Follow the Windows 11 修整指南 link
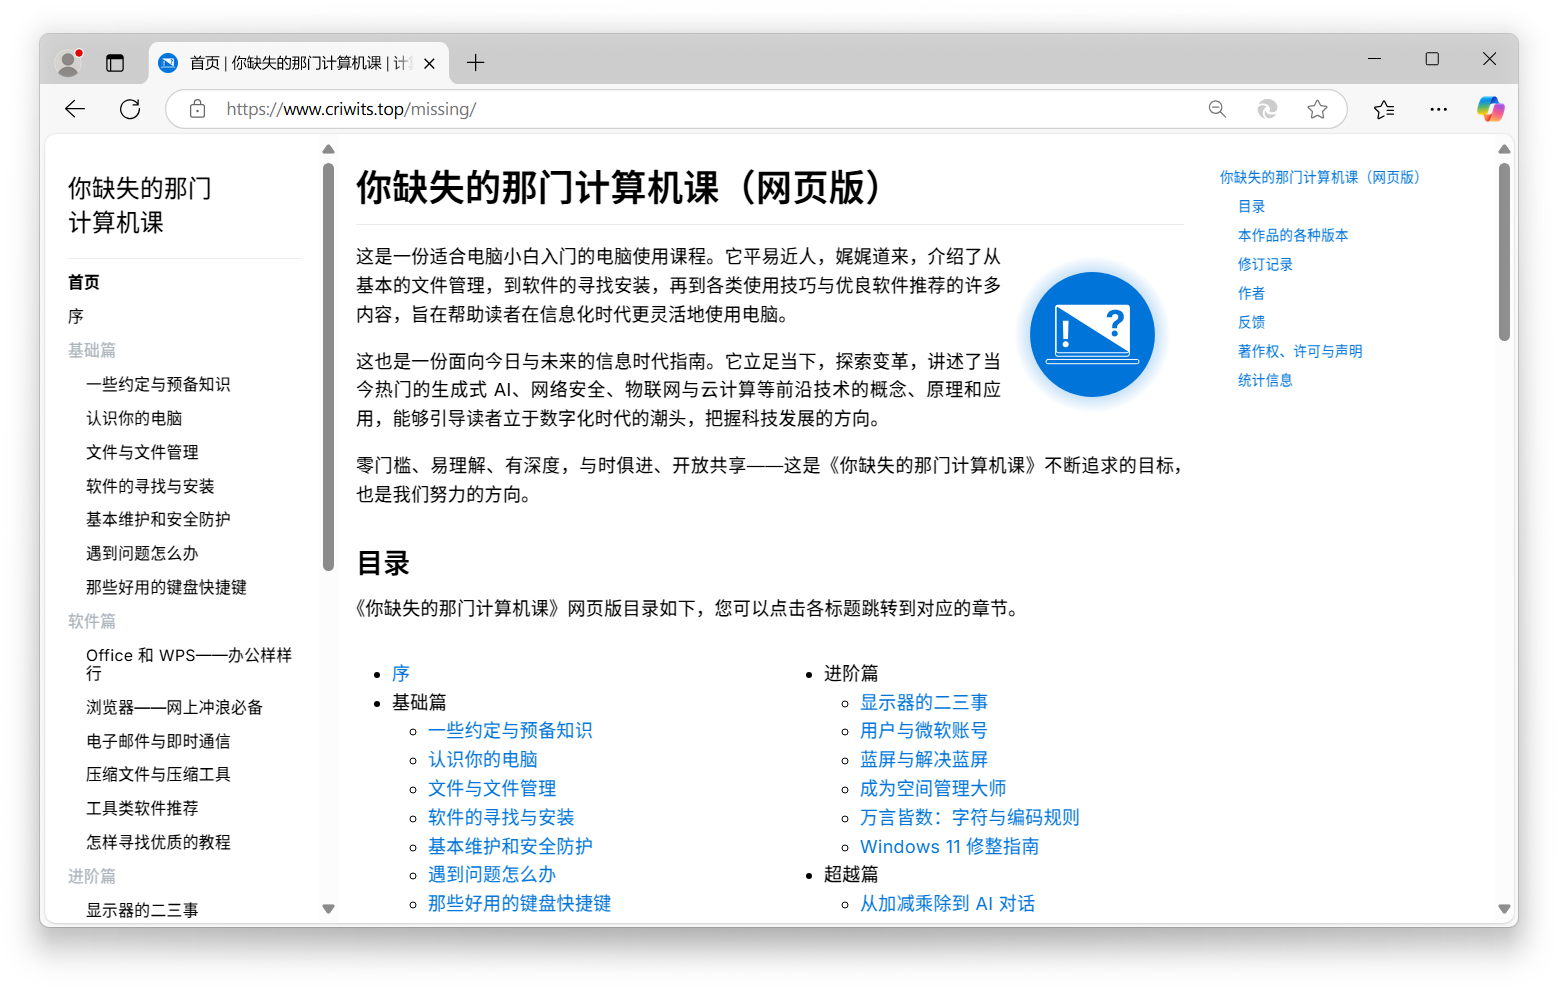The image size is (1561, 1003). click(x=949, y=846)
